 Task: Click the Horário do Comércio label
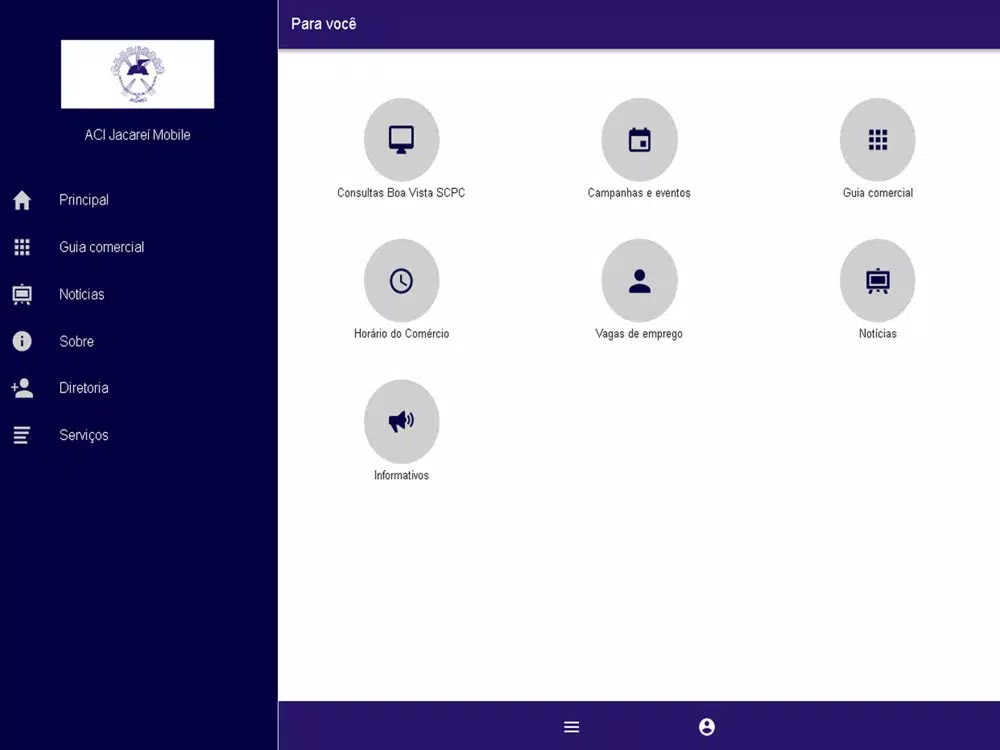click(401, 334)
